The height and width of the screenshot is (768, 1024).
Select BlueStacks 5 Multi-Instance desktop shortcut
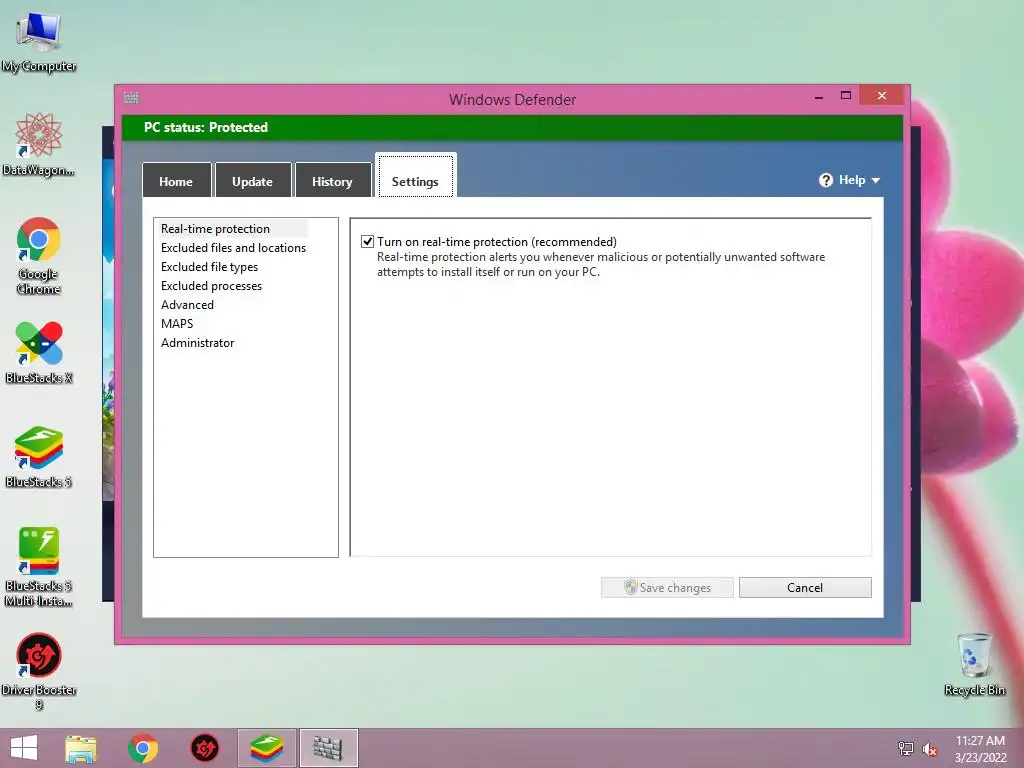click(39, 567)
